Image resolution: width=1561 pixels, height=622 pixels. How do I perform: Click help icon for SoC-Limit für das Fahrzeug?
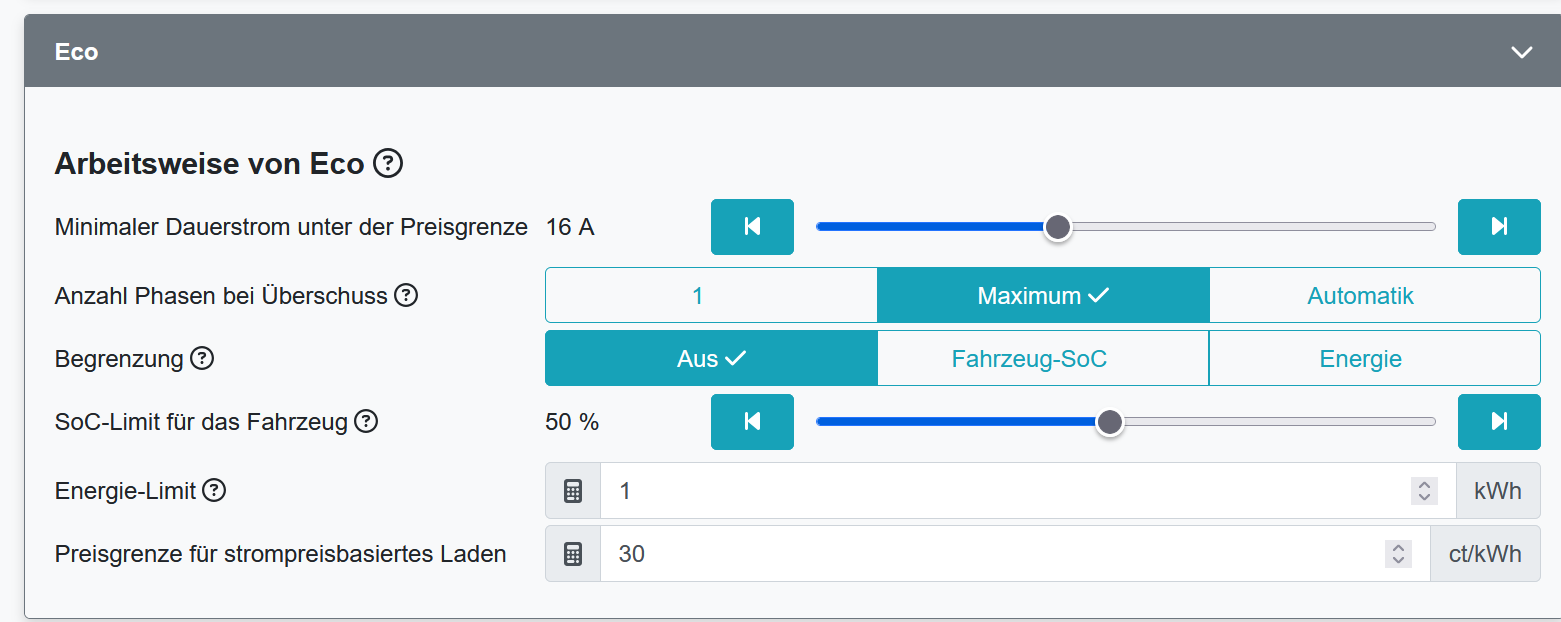point(366,421)
